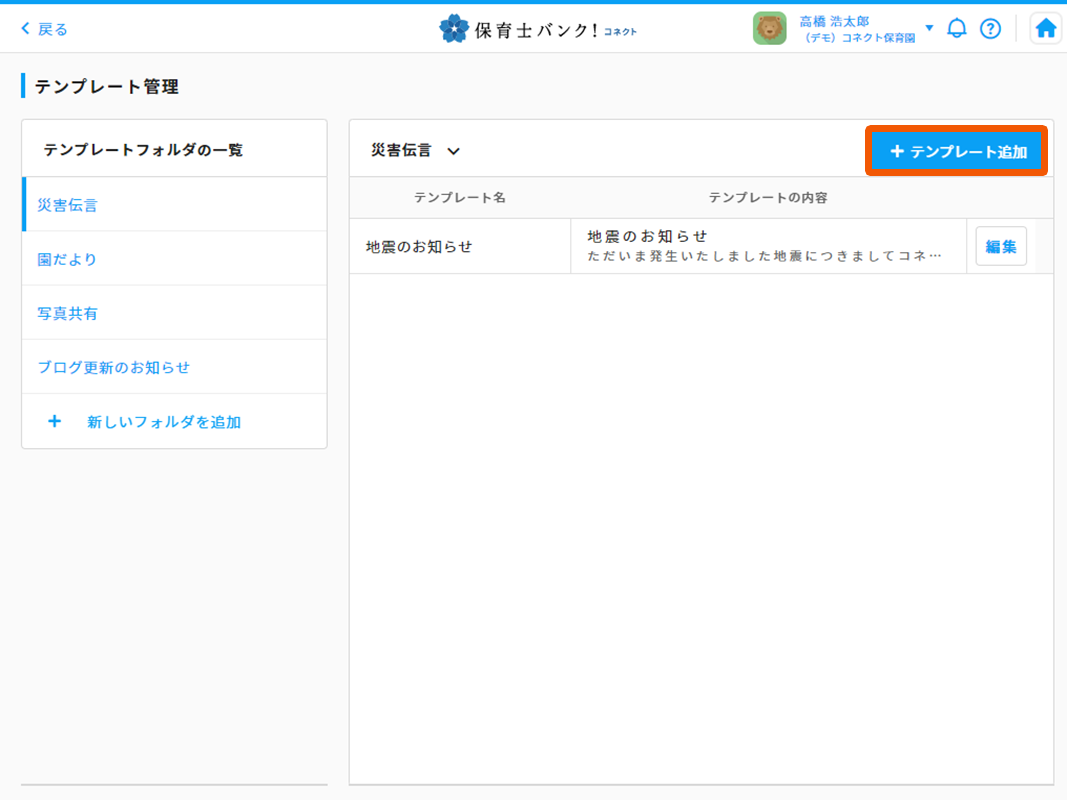Screen dimensions: 1067x800
Task: Click 新しいフォルダを追加 link
Action: coord(164,422)
